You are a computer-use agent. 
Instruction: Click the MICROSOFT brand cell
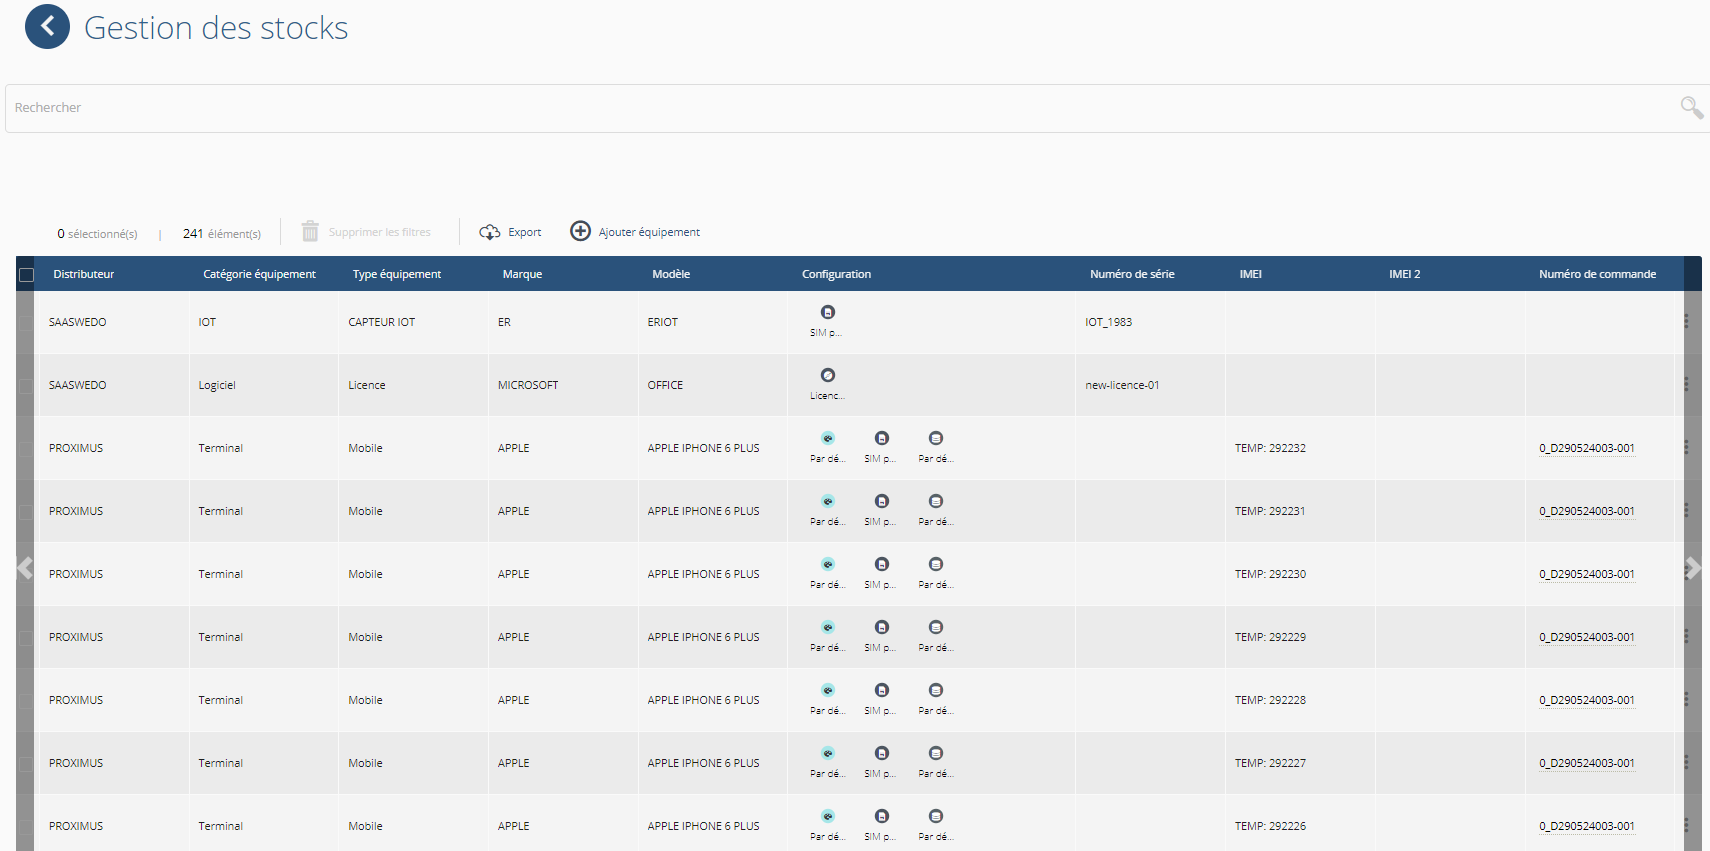coord(528,385)
